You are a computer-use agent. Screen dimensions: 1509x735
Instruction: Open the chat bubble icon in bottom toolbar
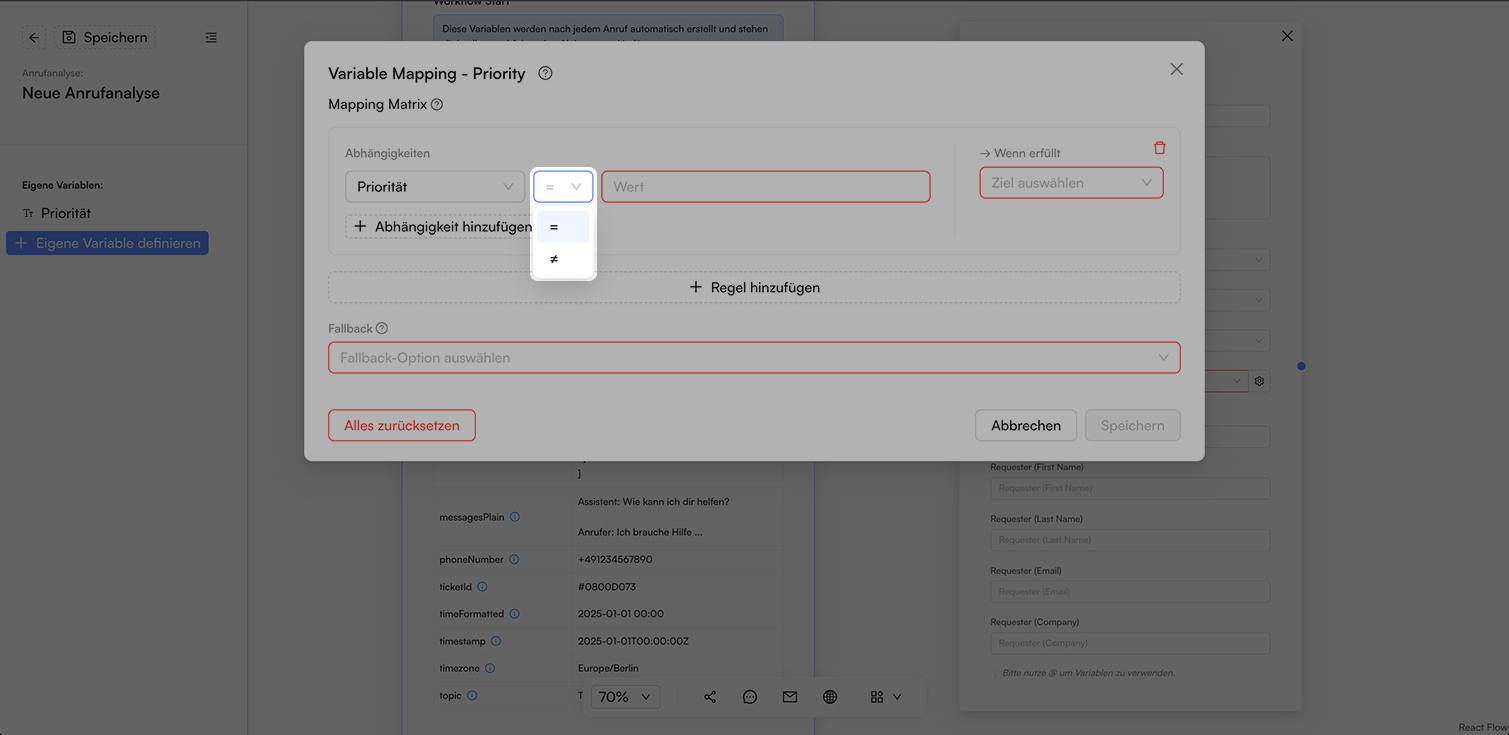pyautogui.click(x=750, y=697)
